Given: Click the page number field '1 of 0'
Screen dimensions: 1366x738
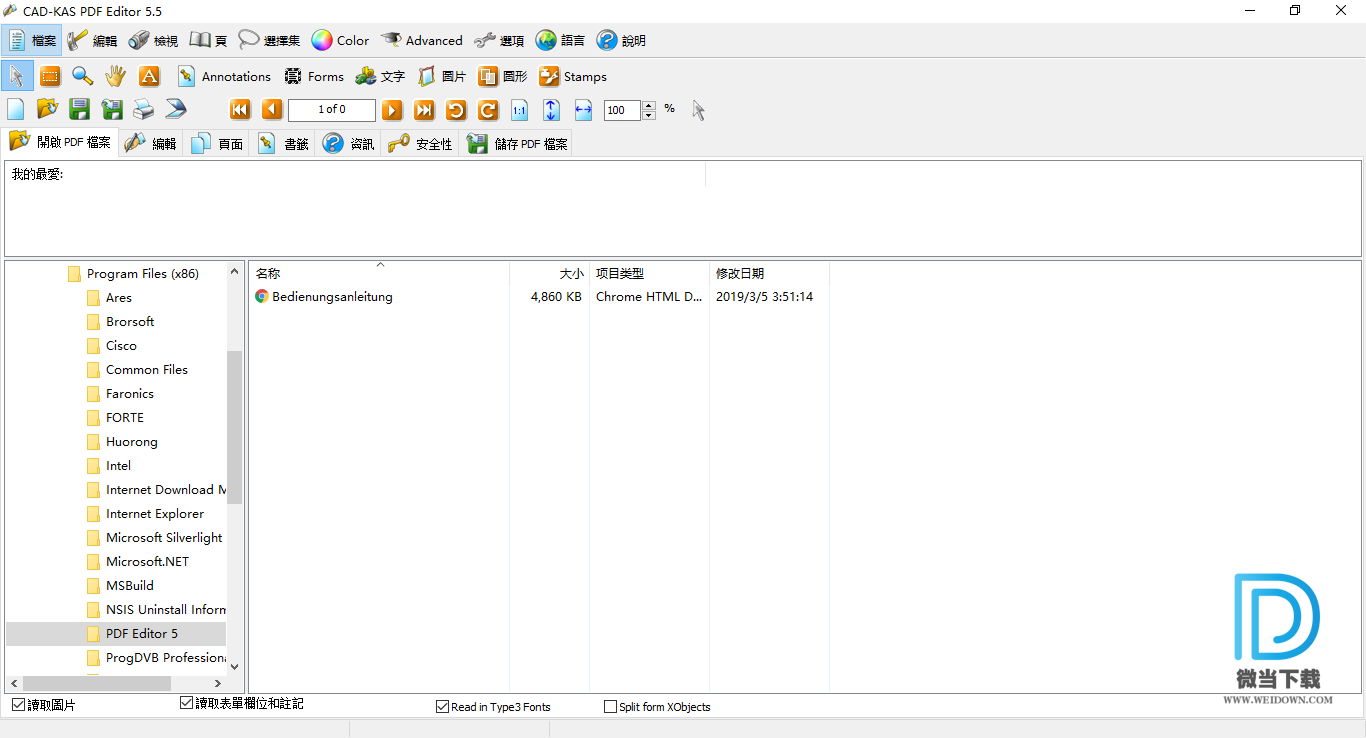Looking at the screenshot, I should tap(332, 110).
